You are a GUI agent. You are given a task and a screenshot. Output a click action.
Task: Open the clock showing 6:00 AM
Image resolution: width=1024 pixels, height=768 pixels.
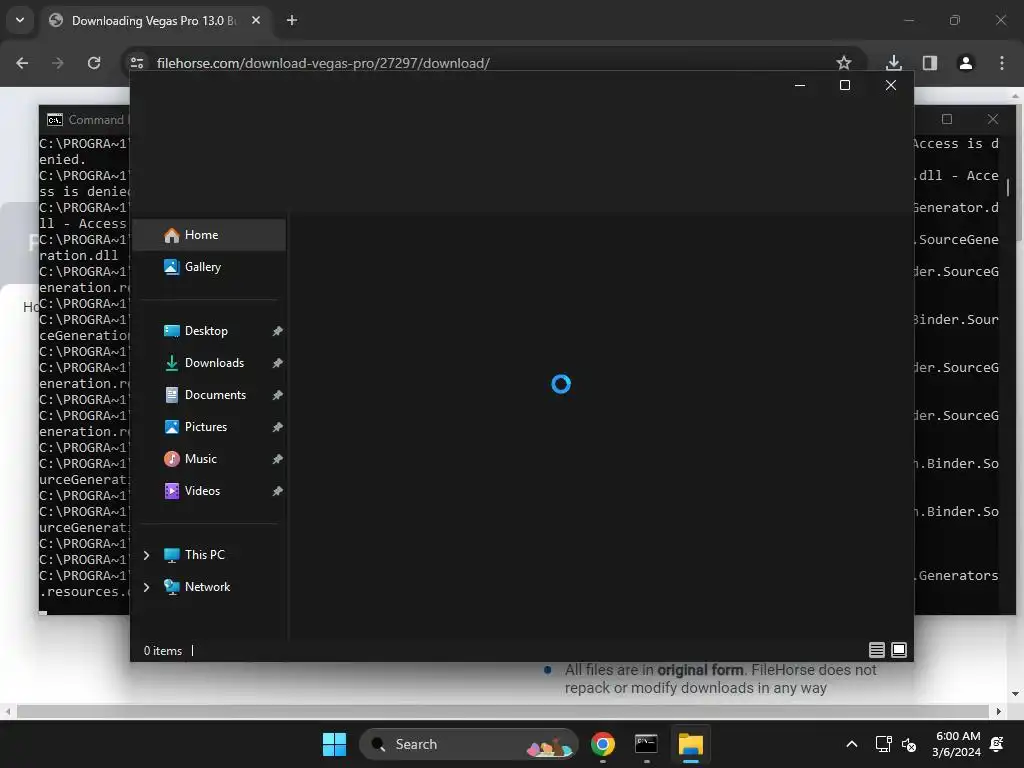[x=957, y=744]
